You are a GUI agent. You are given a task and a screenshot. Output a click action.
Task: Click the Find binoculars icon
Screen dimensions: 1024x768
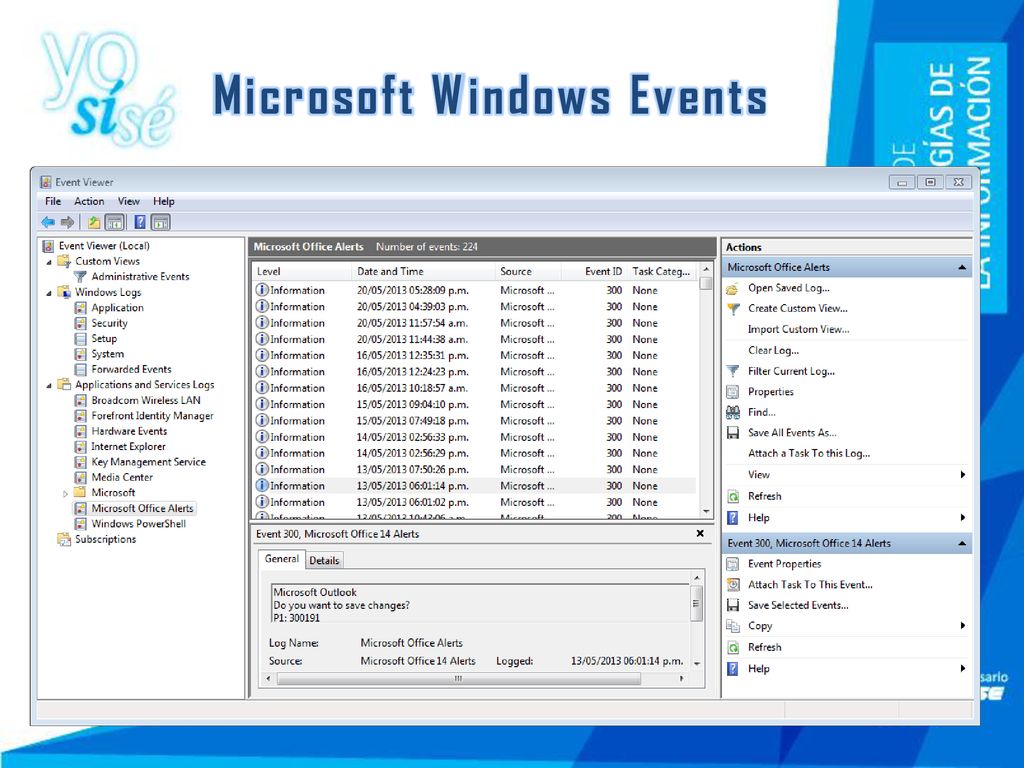coord(733,412)
